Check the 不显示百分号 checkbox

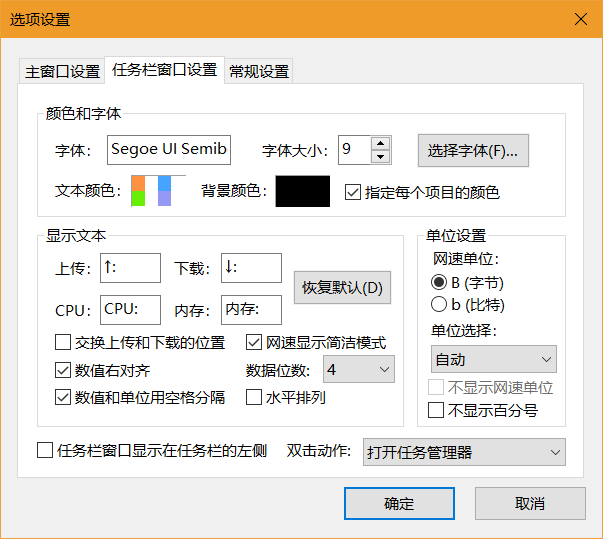tap(436, 410)
